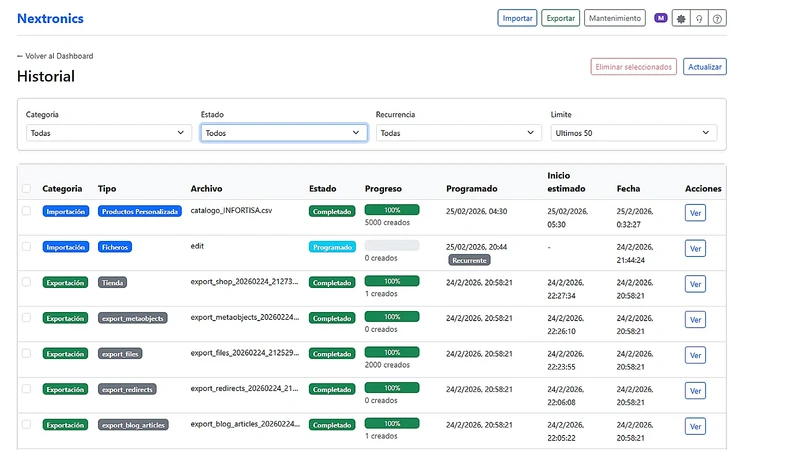This screenshot has width=800, height=450.
Task: Open the Exportar section
Action: click(560, 18)
